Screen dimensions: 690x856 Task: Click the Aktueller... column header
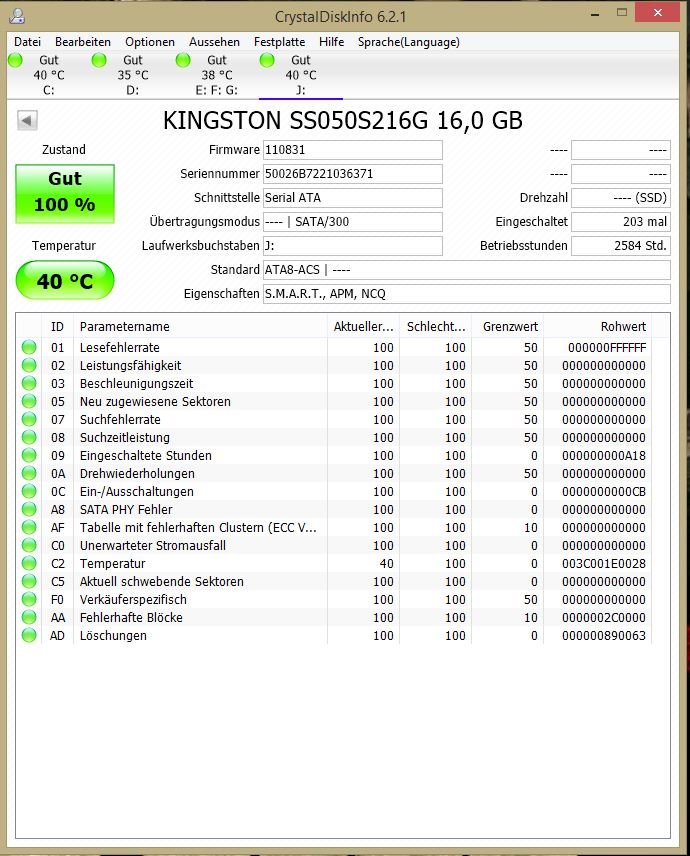(364, 326)
